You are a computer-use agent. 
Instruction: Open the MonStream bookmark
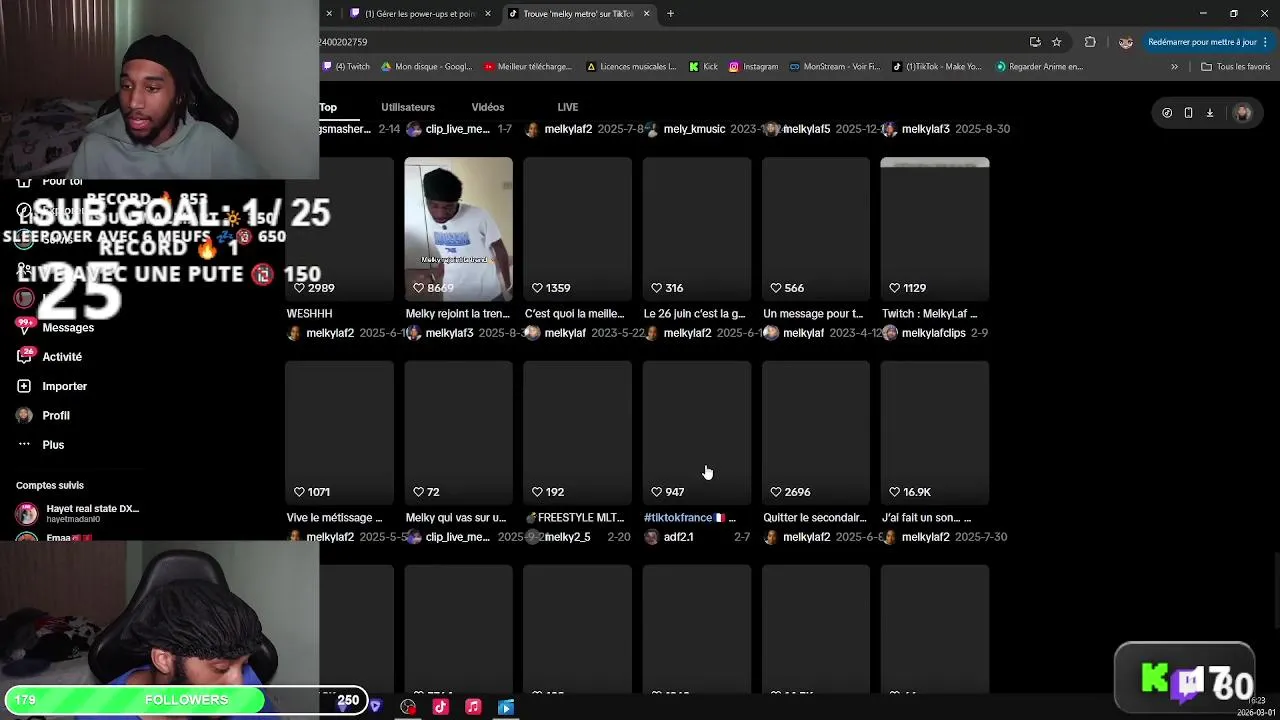click(835, 67)
